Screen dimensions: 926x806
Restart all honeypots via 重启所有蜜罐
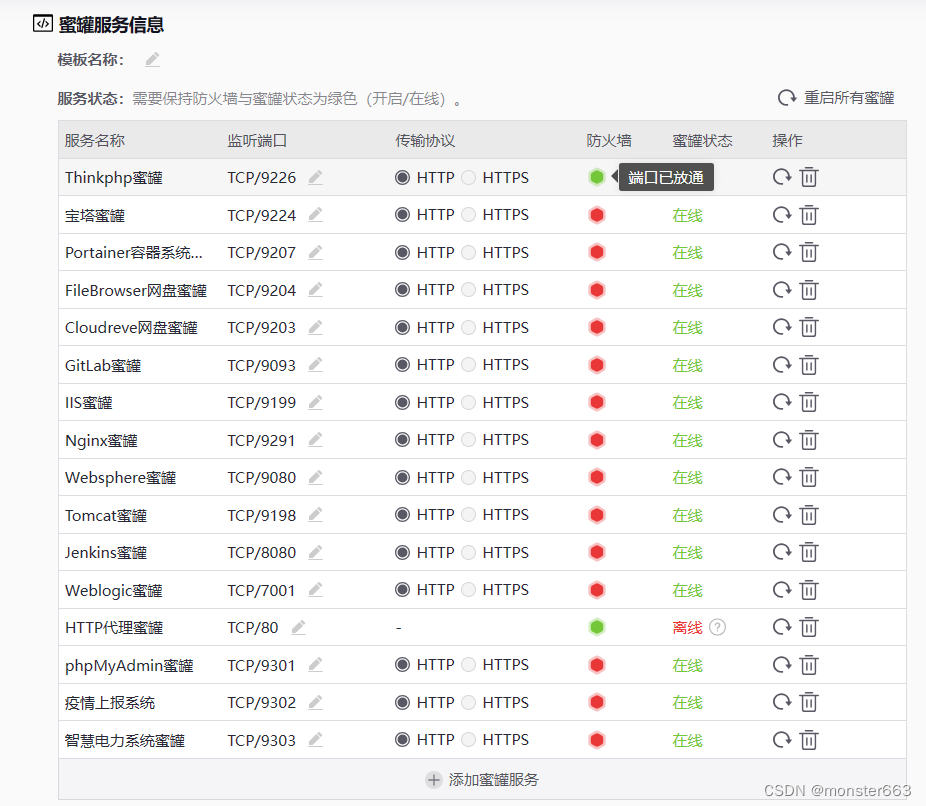[x=836, y=97]
